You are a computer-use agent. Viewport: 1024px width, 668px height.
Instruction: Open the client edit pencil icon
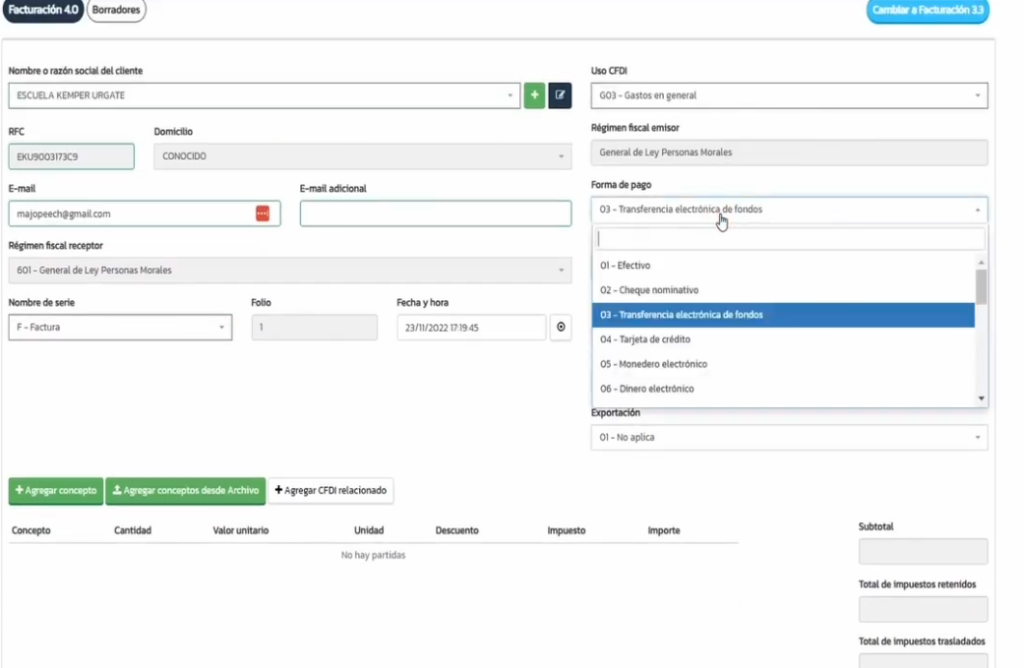560,95
